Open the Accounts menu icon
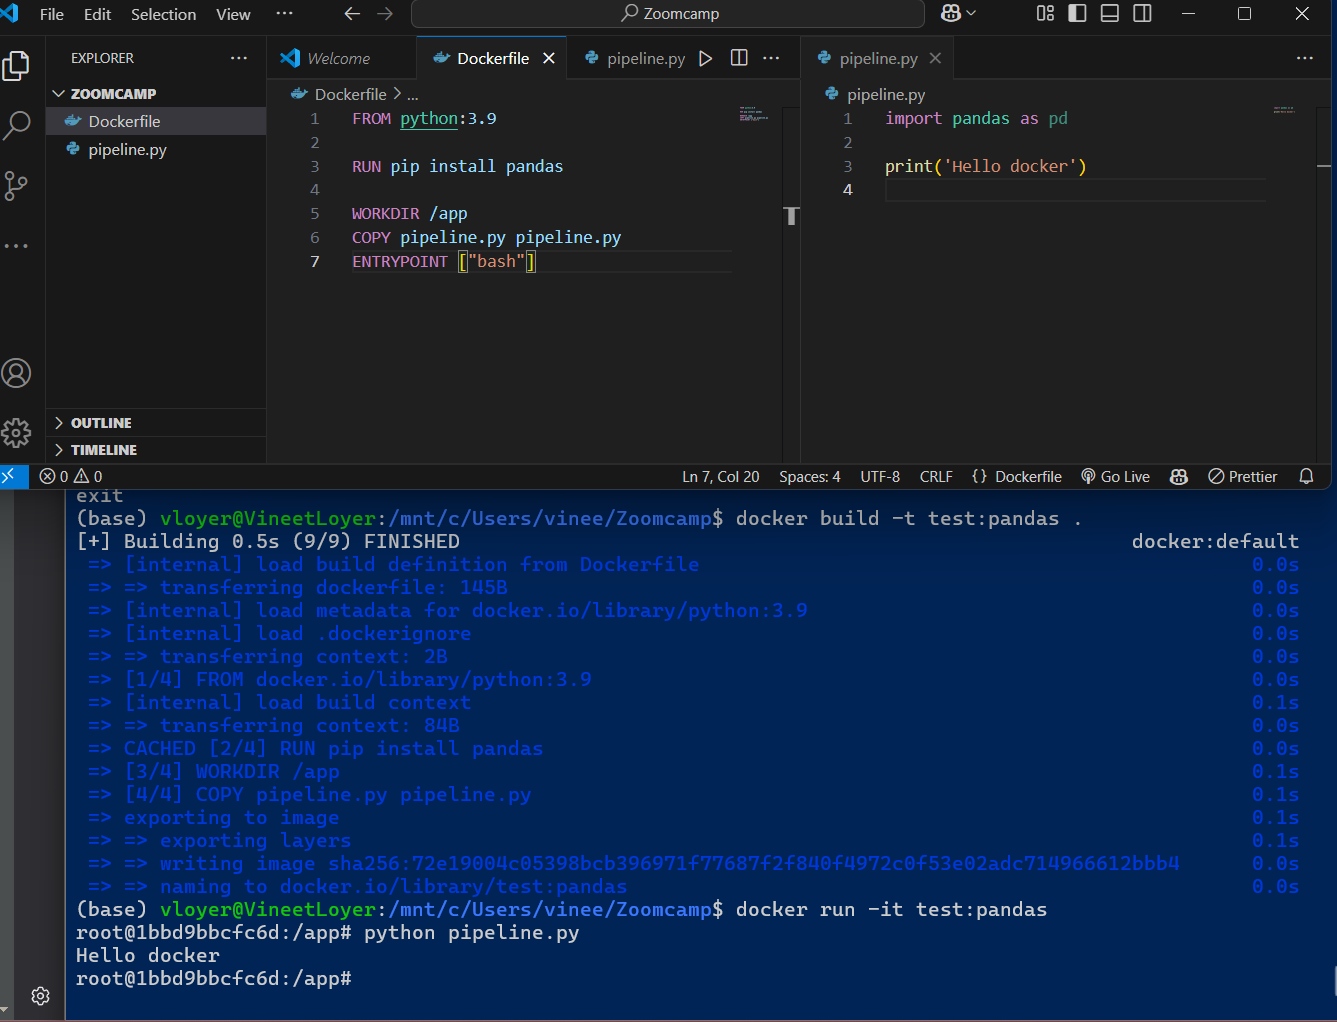The height and width of the screenshot is (1022, 1337). pyautogui.click(x=17, y=373)
